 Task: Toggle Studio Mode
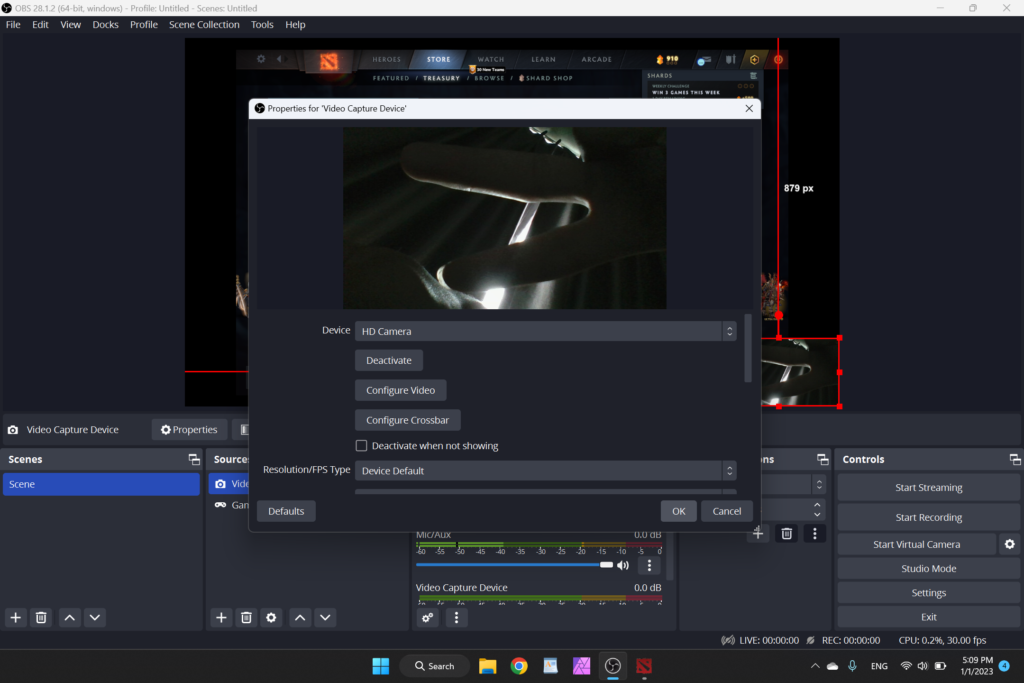click(x=929, y=569)
